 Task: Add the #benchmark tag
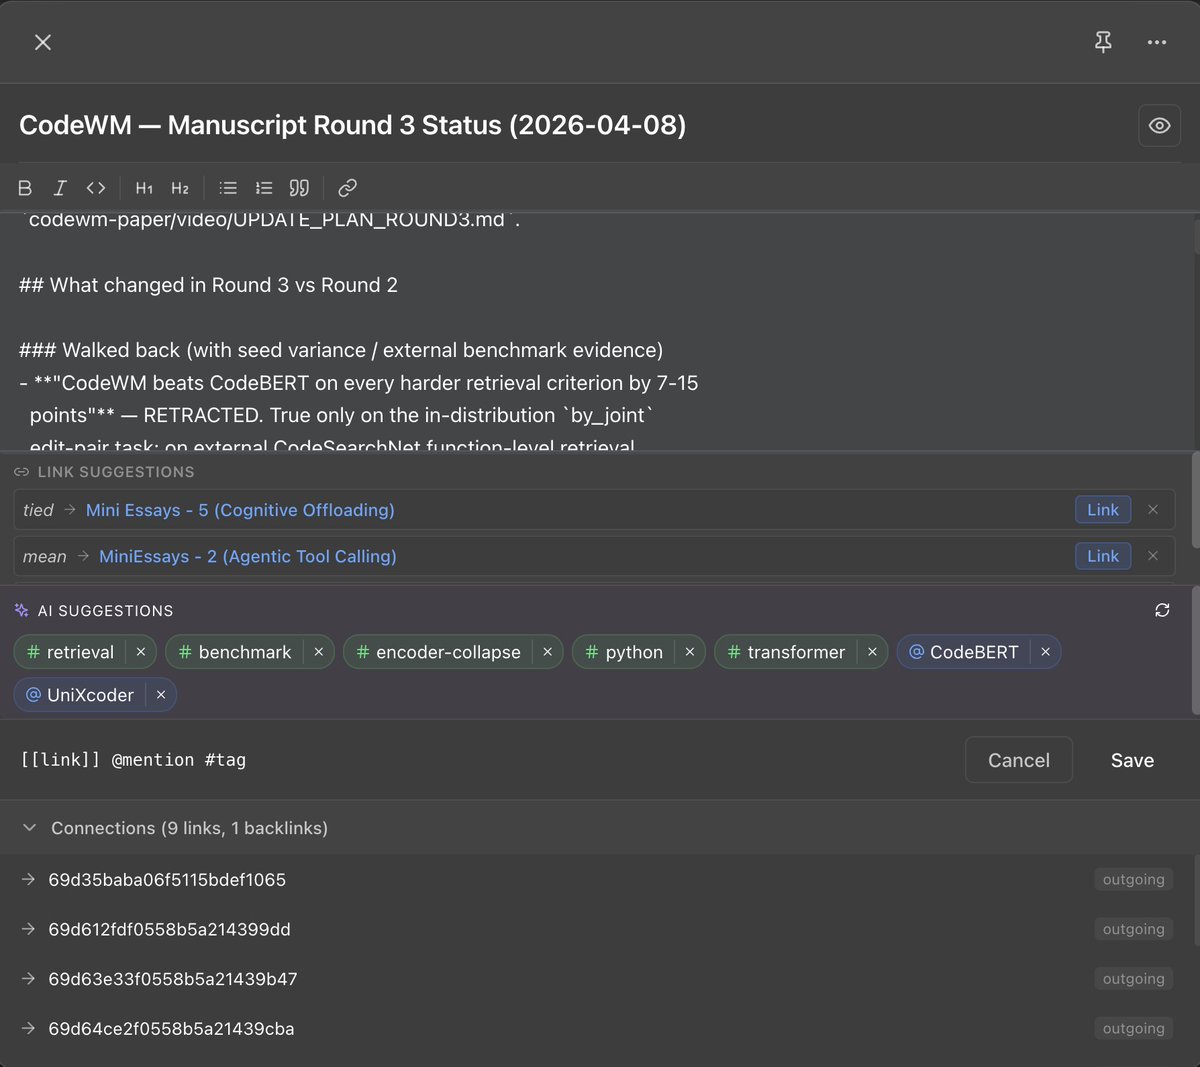coord(235,652)
